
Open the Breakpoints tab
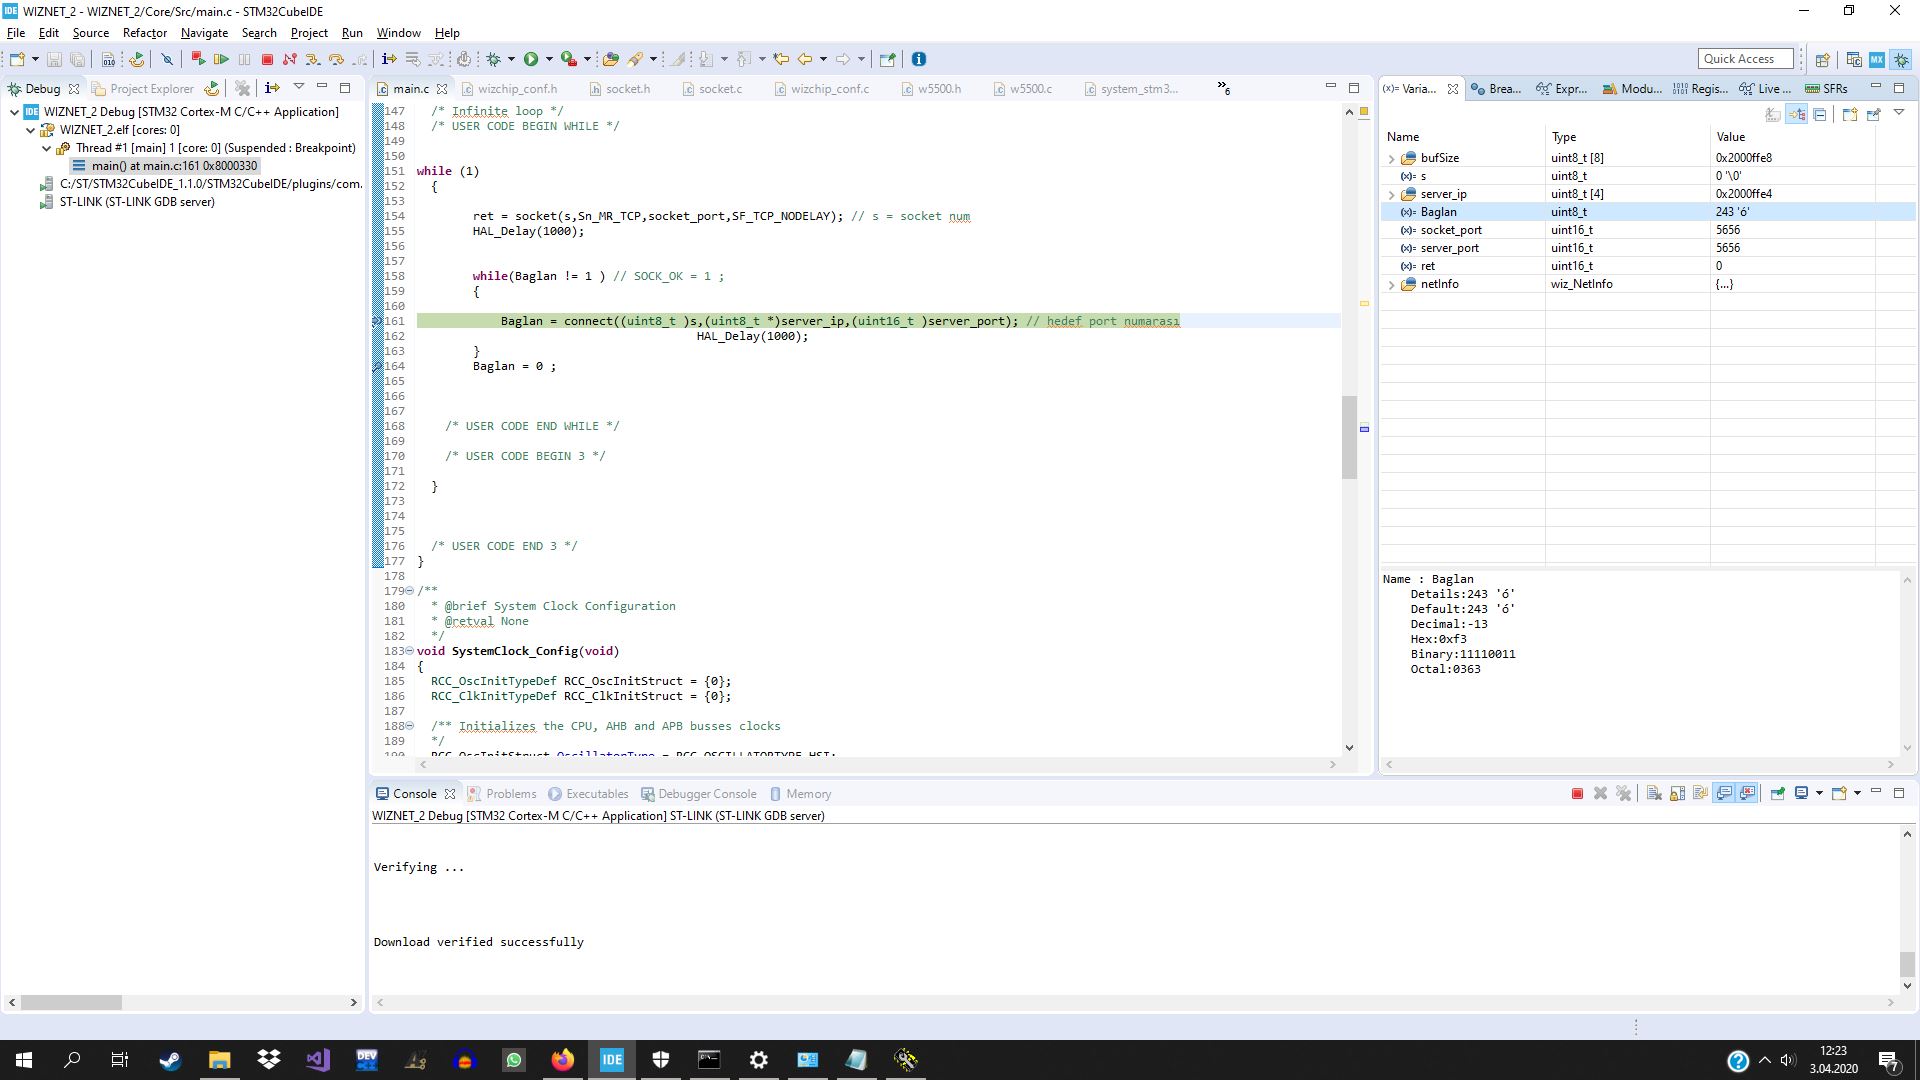[x=1496, y=89]
